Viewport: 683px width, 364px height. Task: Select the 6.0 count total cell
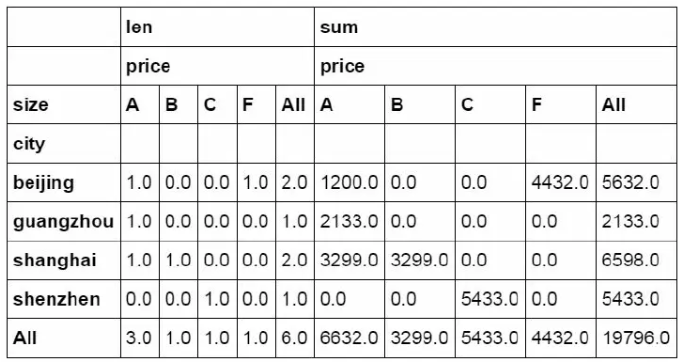pyautogui.click(x=295, y=338)
